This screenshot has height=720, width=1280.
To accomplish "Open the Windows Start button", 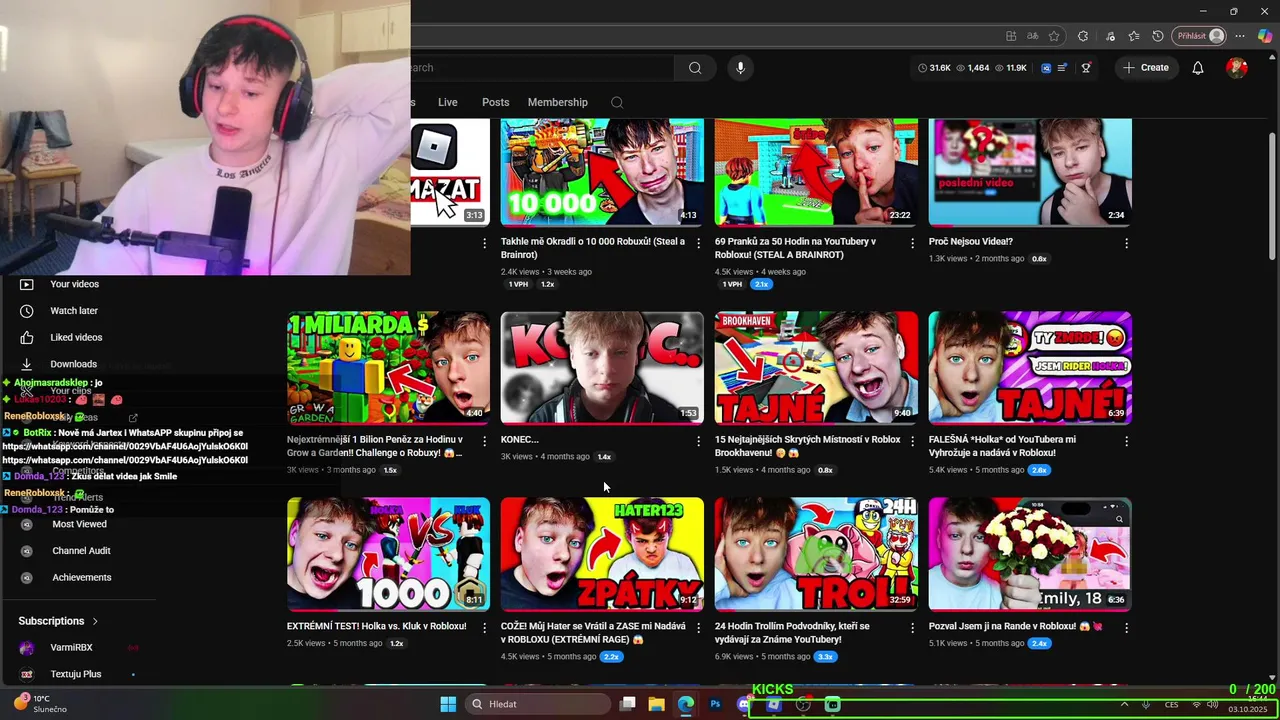I will 448,704.
